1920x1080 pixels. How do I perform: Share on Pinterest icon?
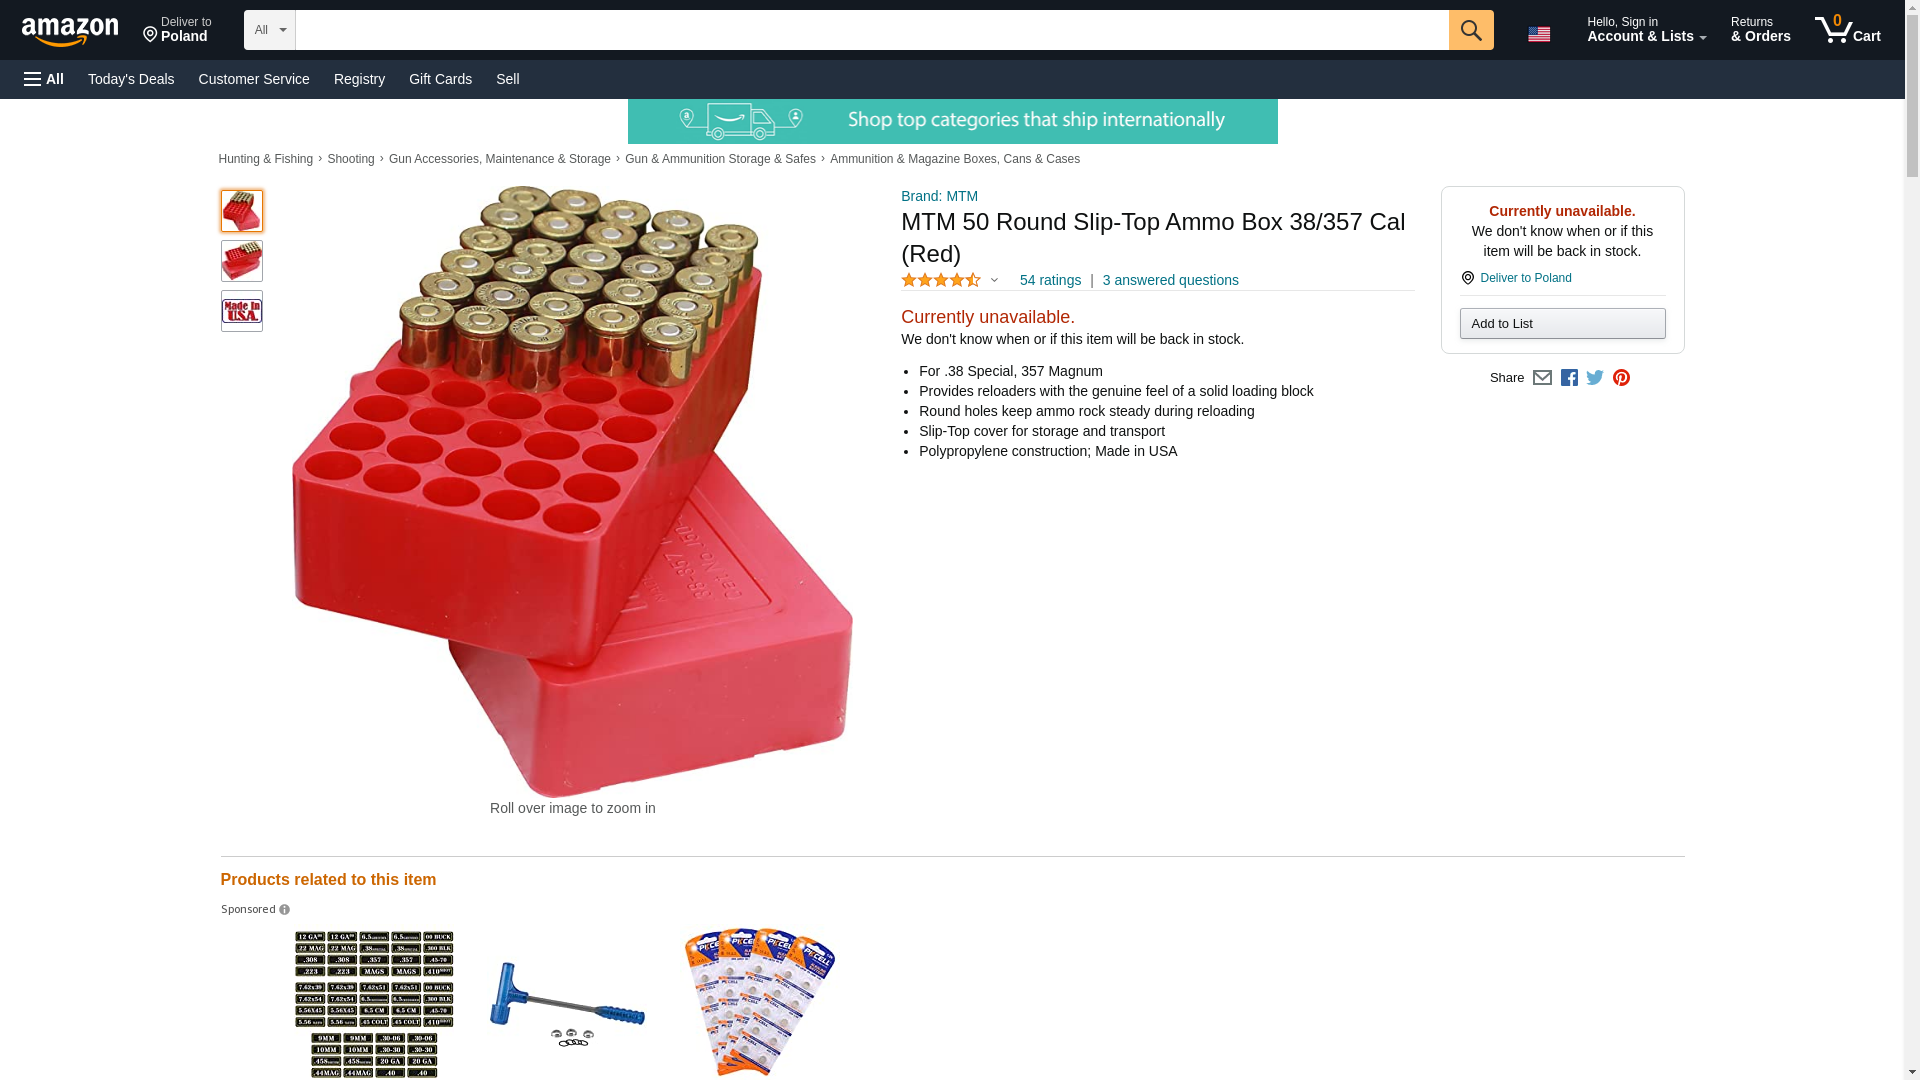click(x=1621, y=378)
